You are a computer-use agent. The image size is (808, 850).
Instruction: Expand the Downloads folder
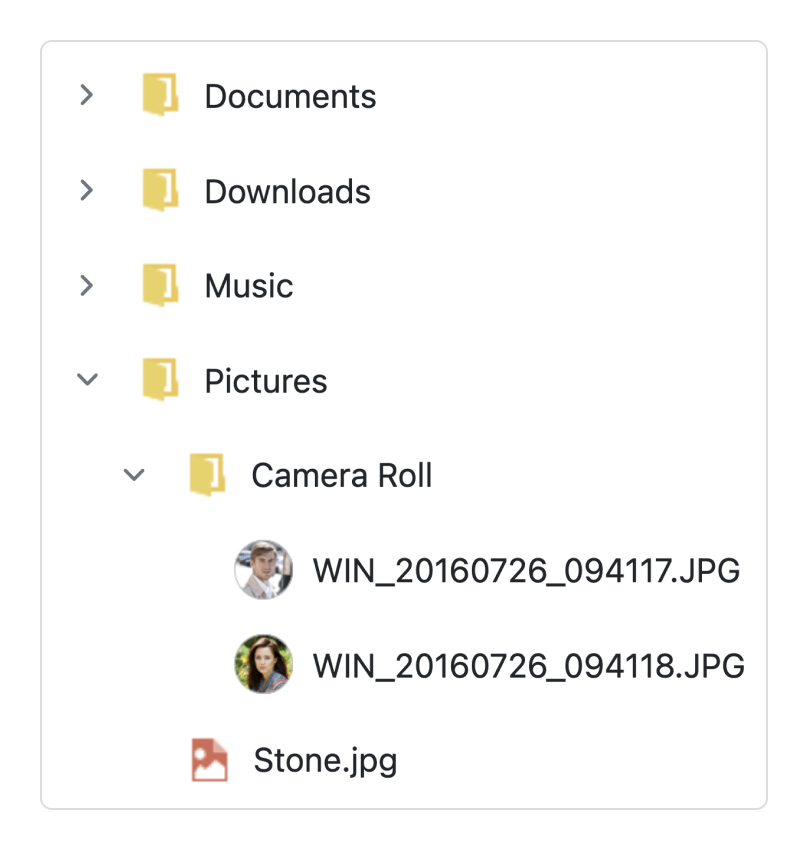[87, 190]
